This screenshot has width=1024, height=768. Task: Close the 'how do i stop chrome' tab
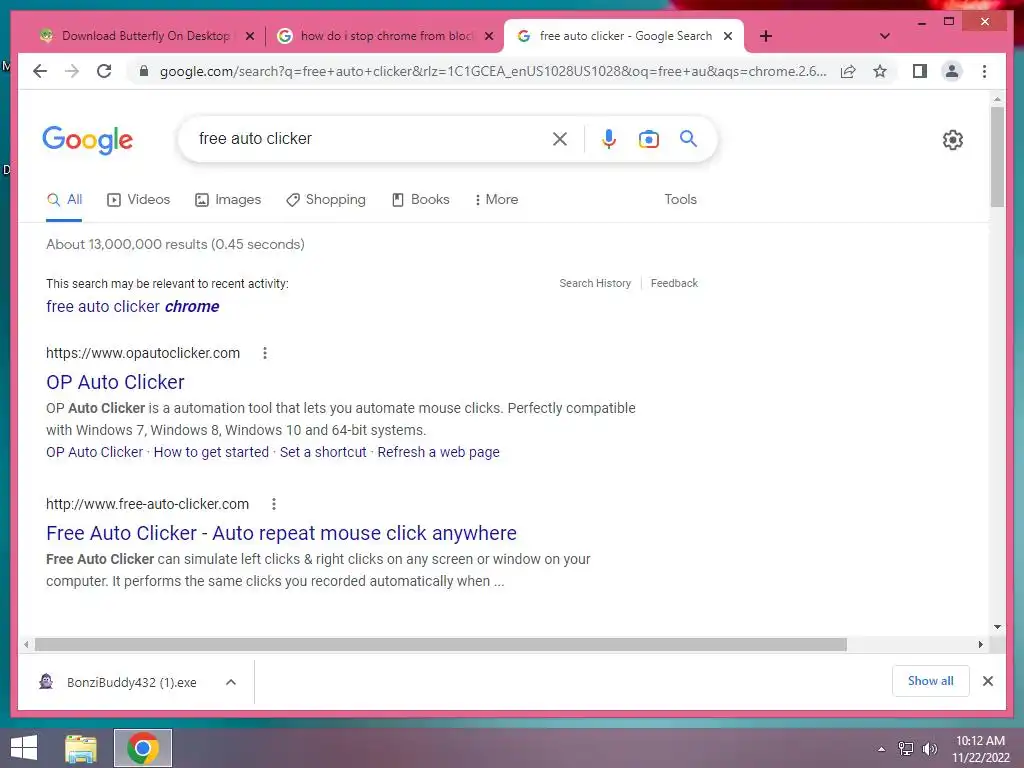(x=488, y=36)
